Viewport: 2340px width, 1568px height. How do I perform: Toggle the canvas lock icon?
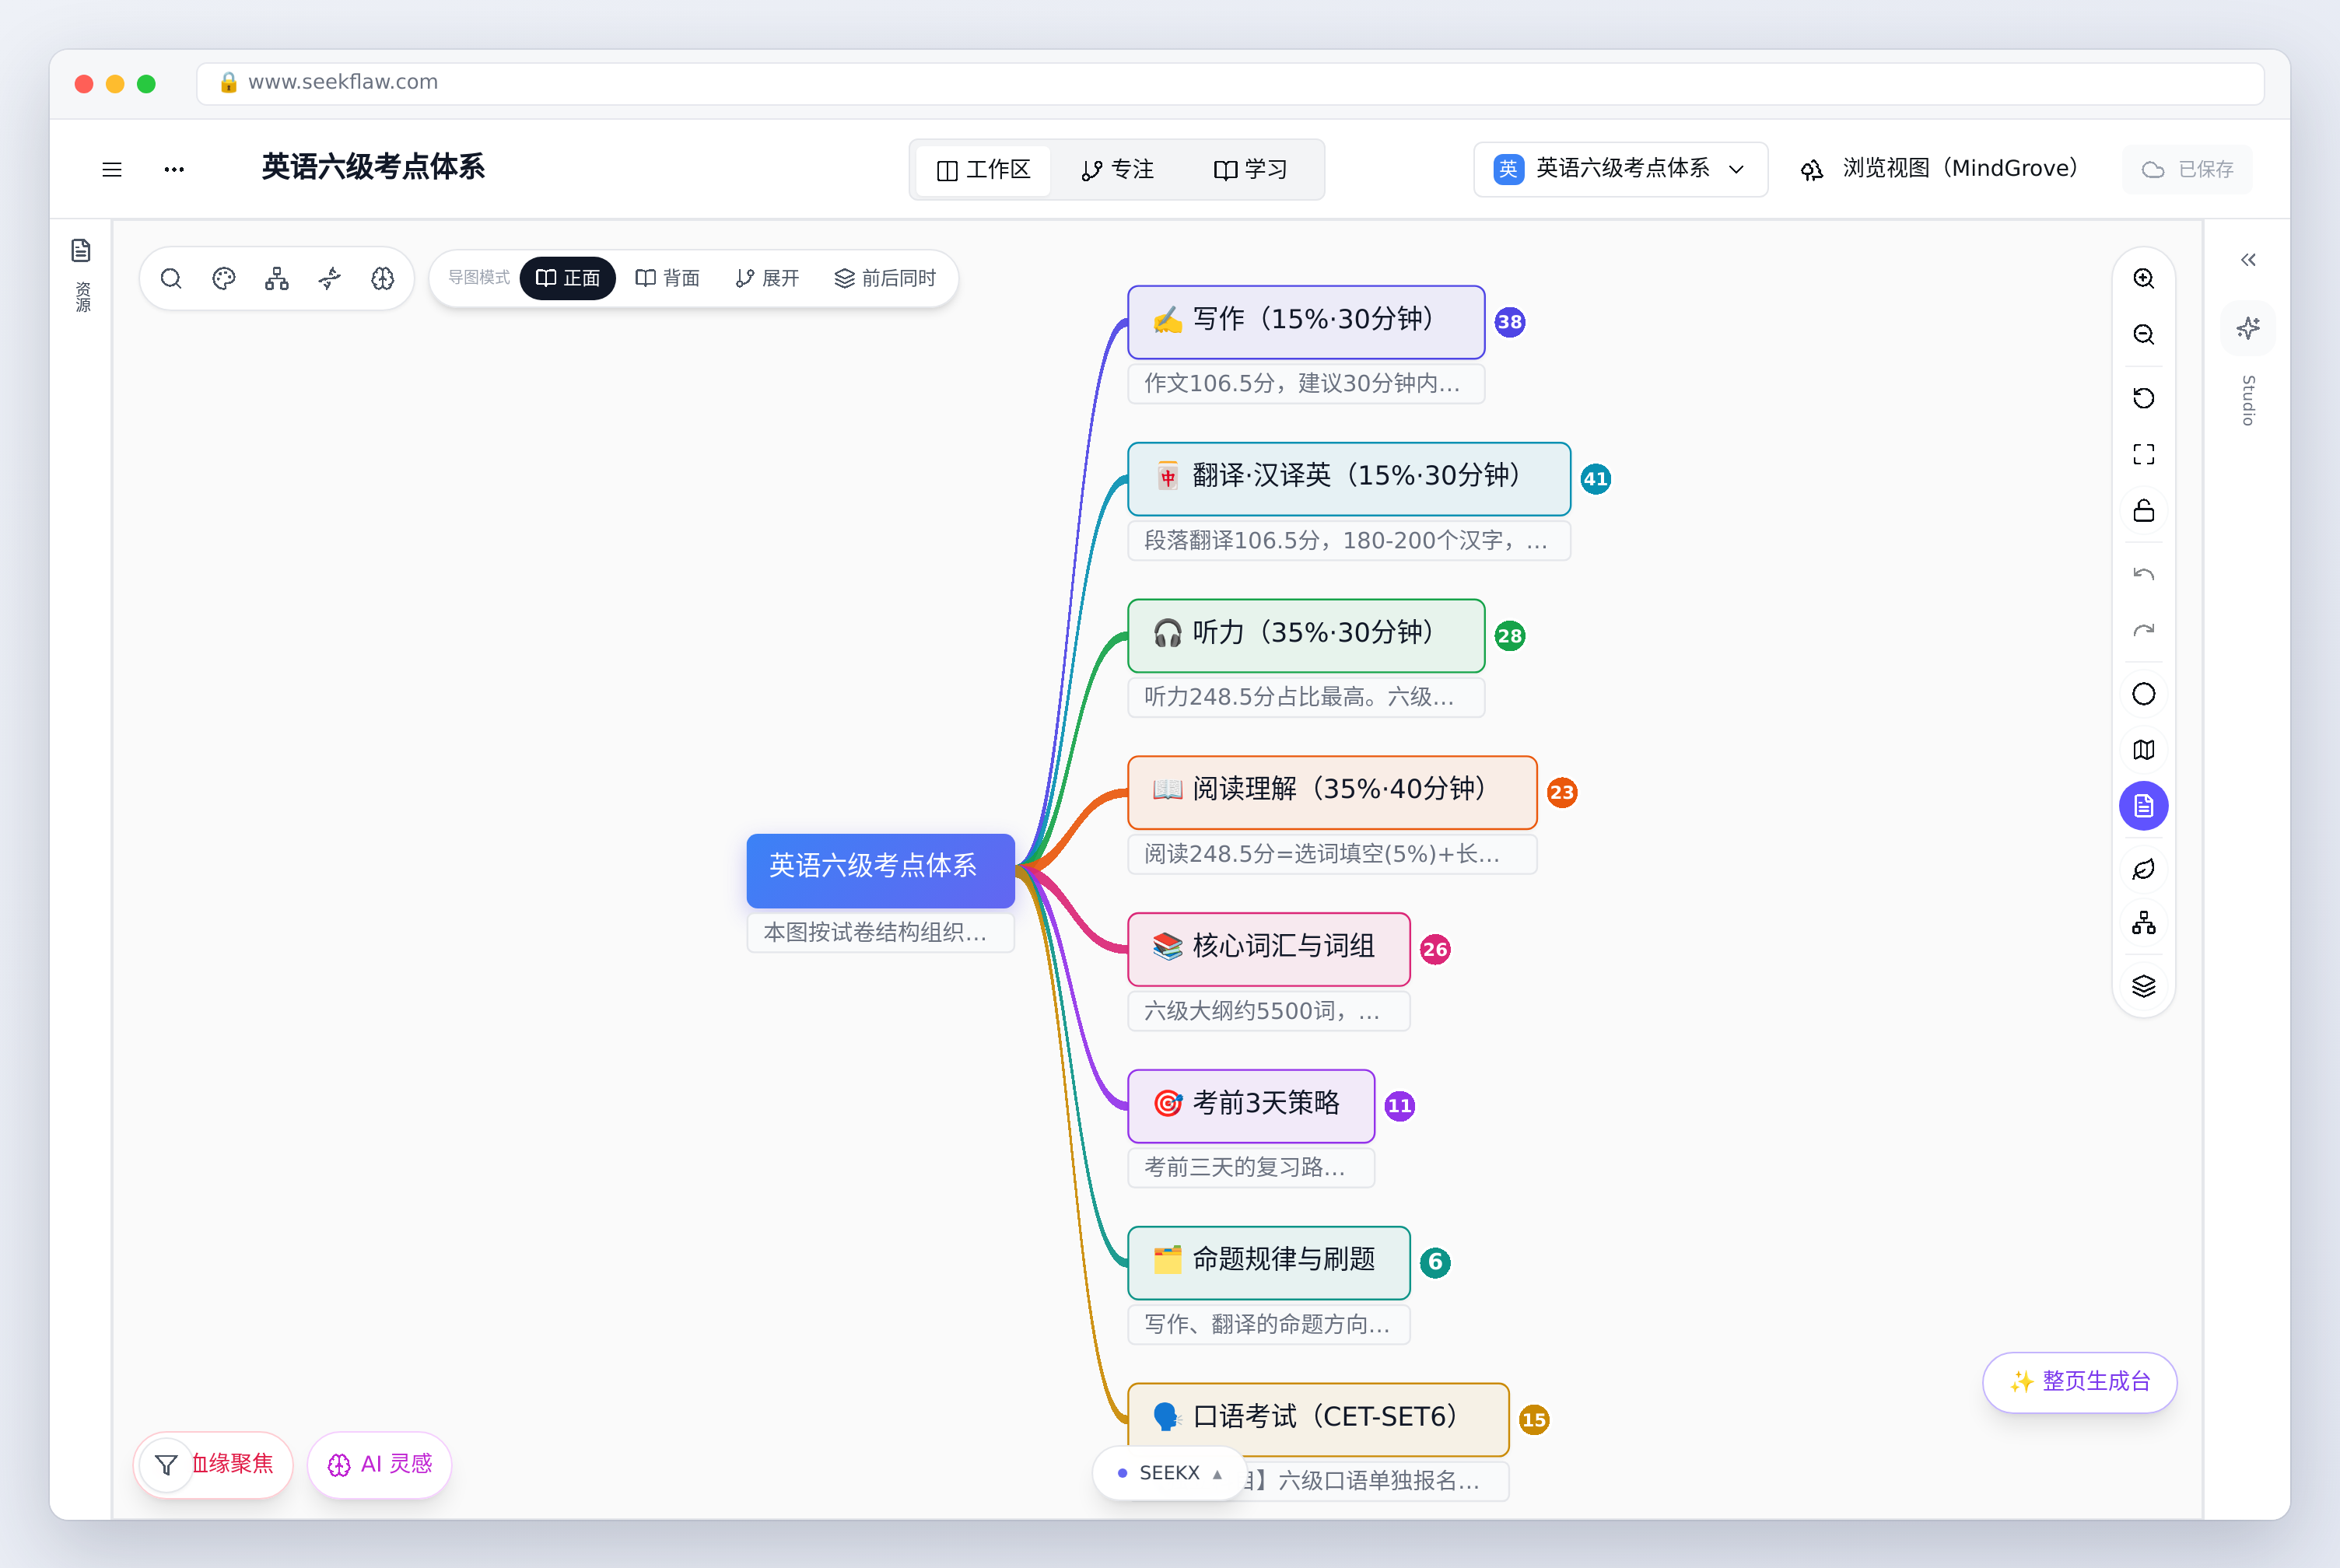coord(2143,510)
